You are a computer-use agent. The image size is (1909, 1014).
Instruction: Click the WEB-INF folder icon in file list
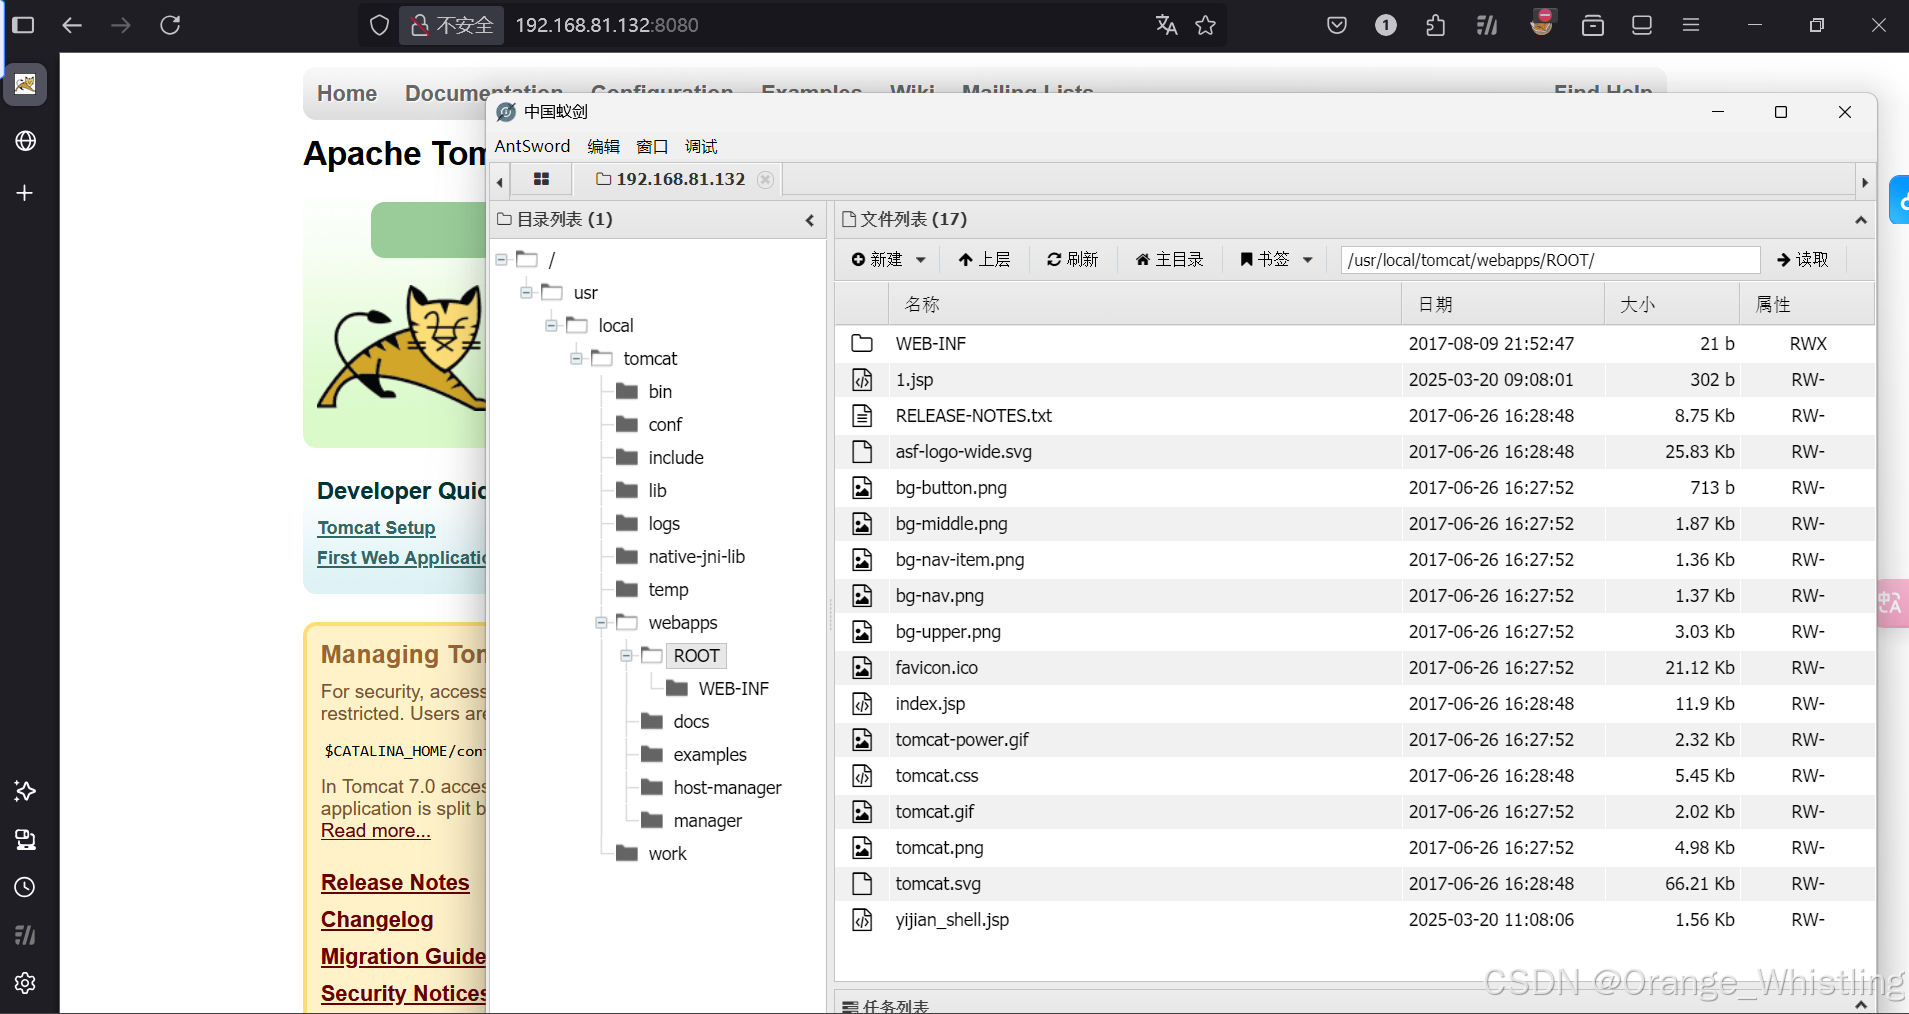(x=862, y=344)
